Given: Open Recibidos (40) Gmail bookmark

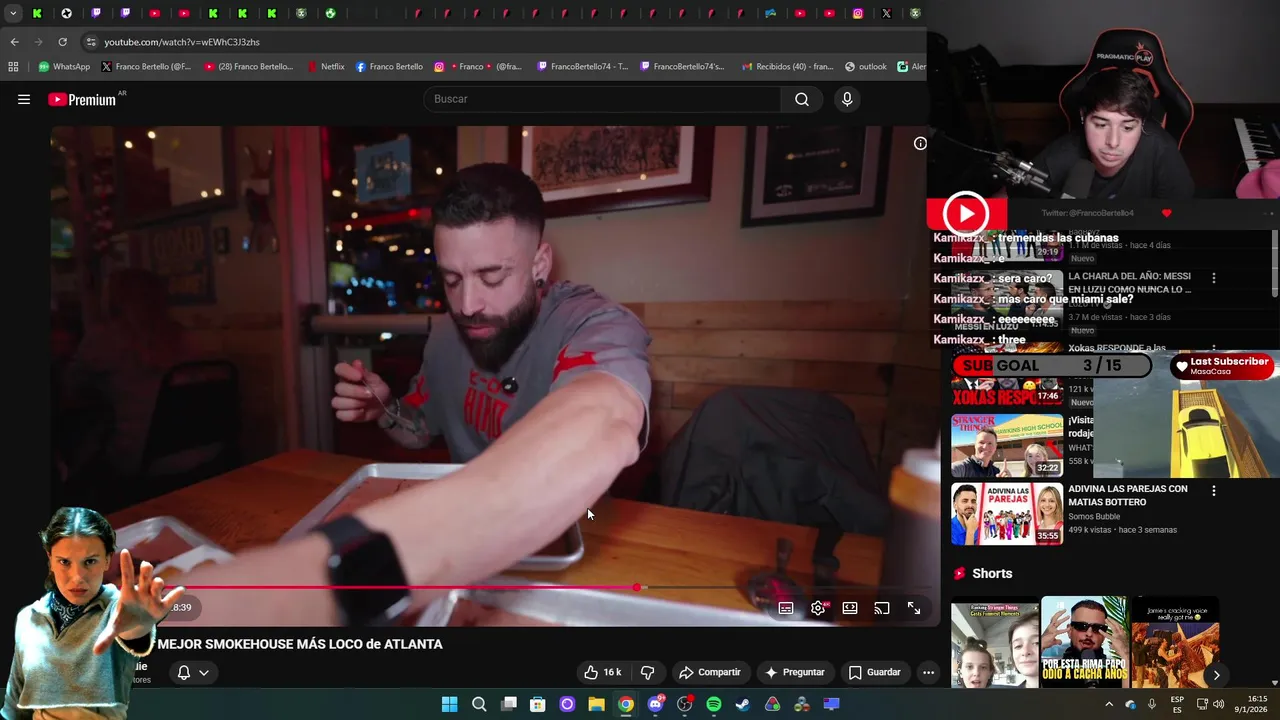Looking at the screenshot, I should (787, 67).
